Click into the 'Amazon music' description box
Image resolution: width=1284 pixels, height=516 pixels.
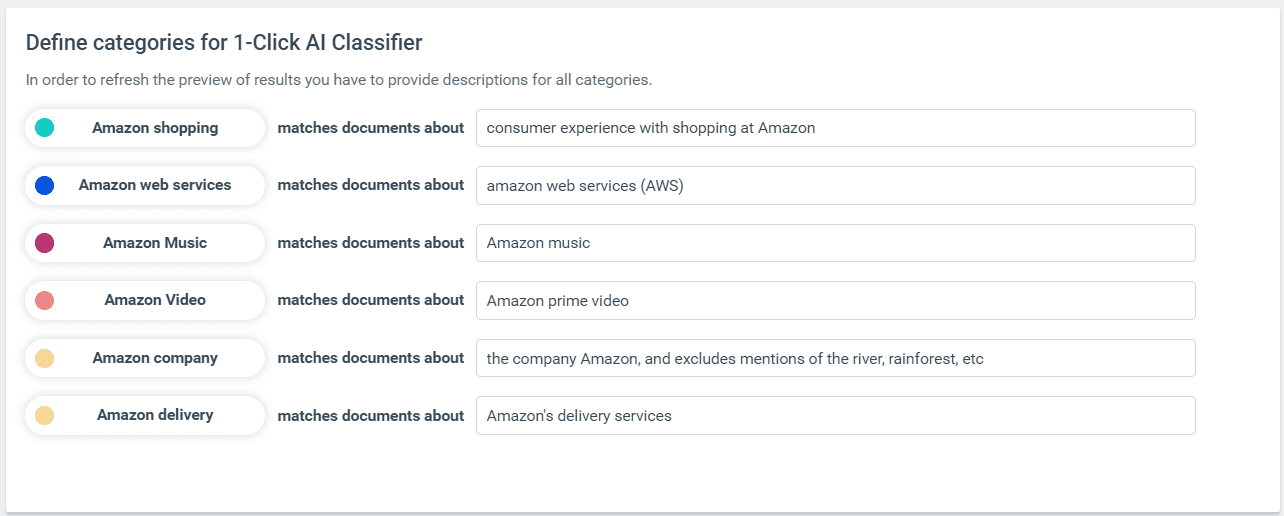pos(835,243)
